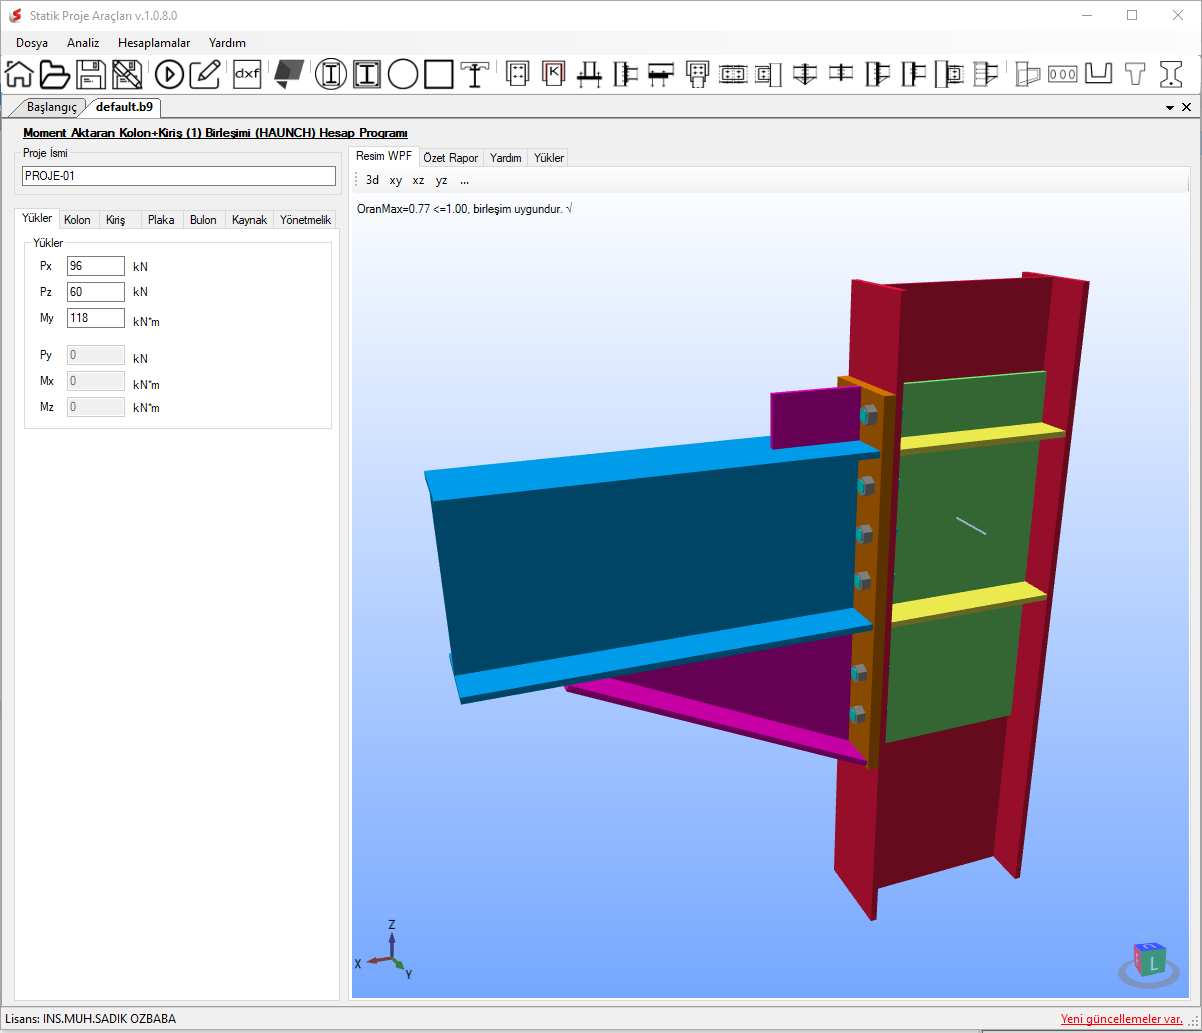Screen dimensions: 1202x1033
Task: Click the My moment input field
Action: [96, 318]
